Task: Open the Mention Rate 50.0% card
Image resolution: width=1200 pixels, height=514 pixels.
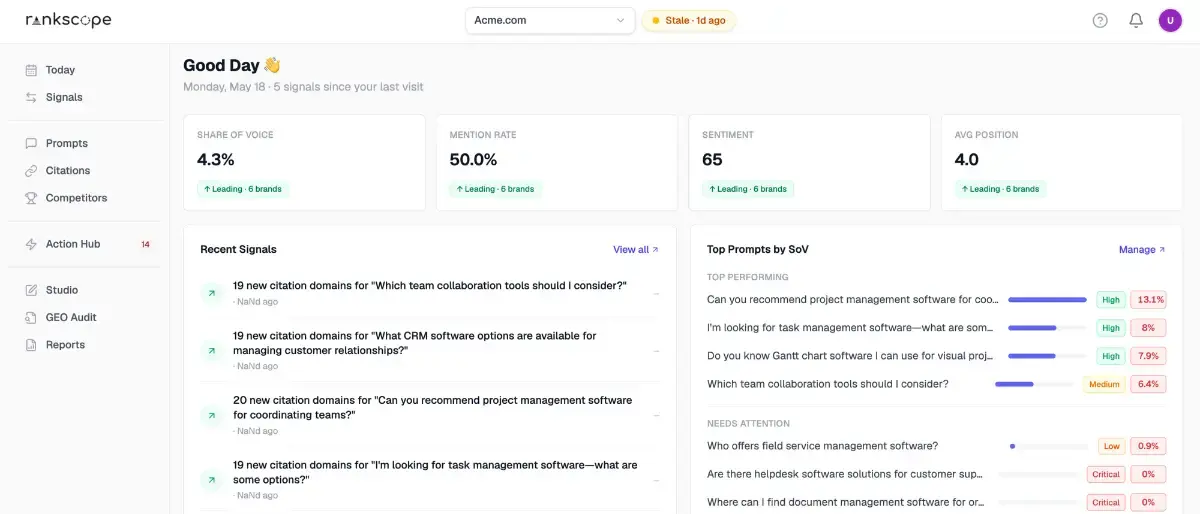Action: click(x=557, y=162)
